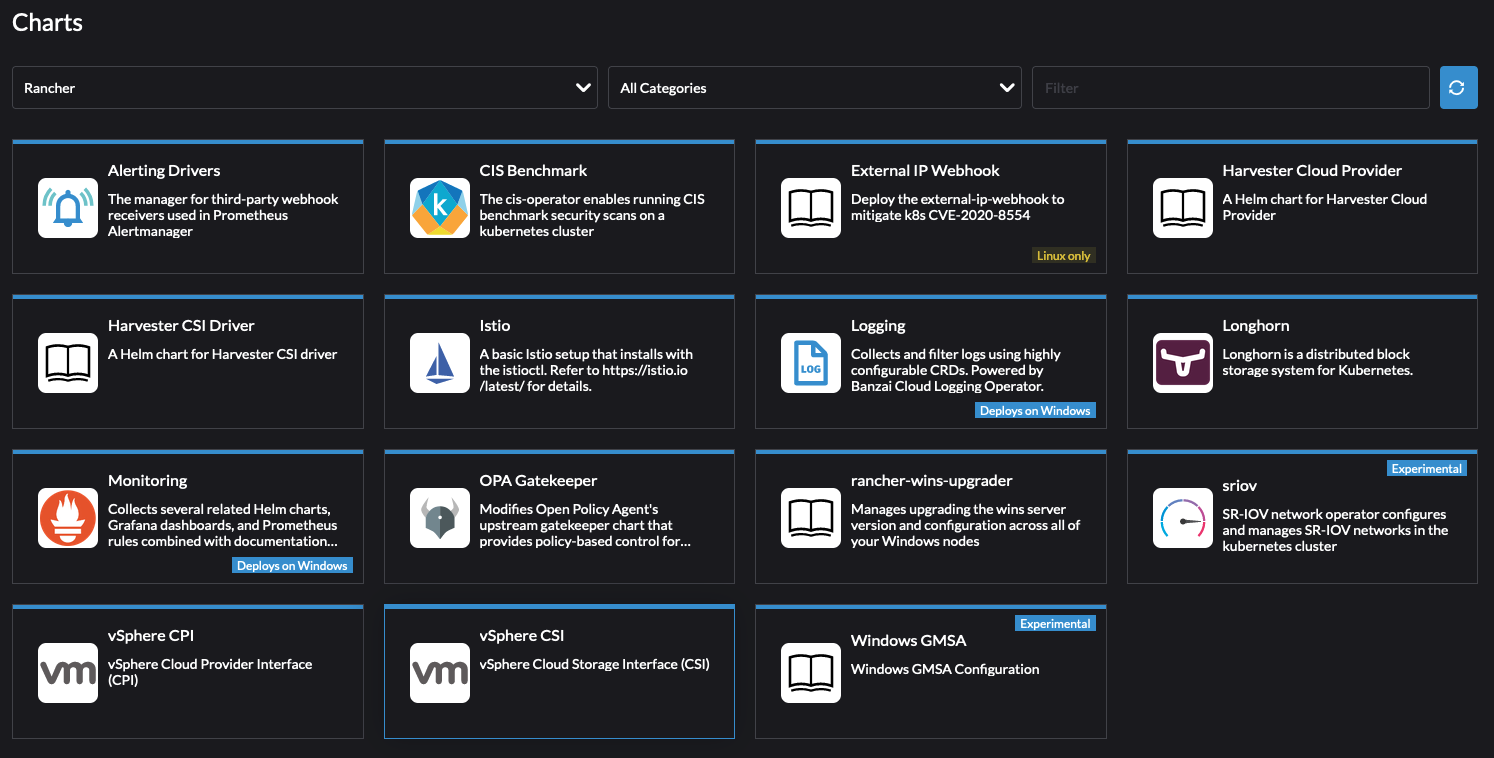Screen dimensions: 1494x758
Task: Click the rancher-wins-upgrader book icon
Action: pyautogui.click(x=811, y=517)
